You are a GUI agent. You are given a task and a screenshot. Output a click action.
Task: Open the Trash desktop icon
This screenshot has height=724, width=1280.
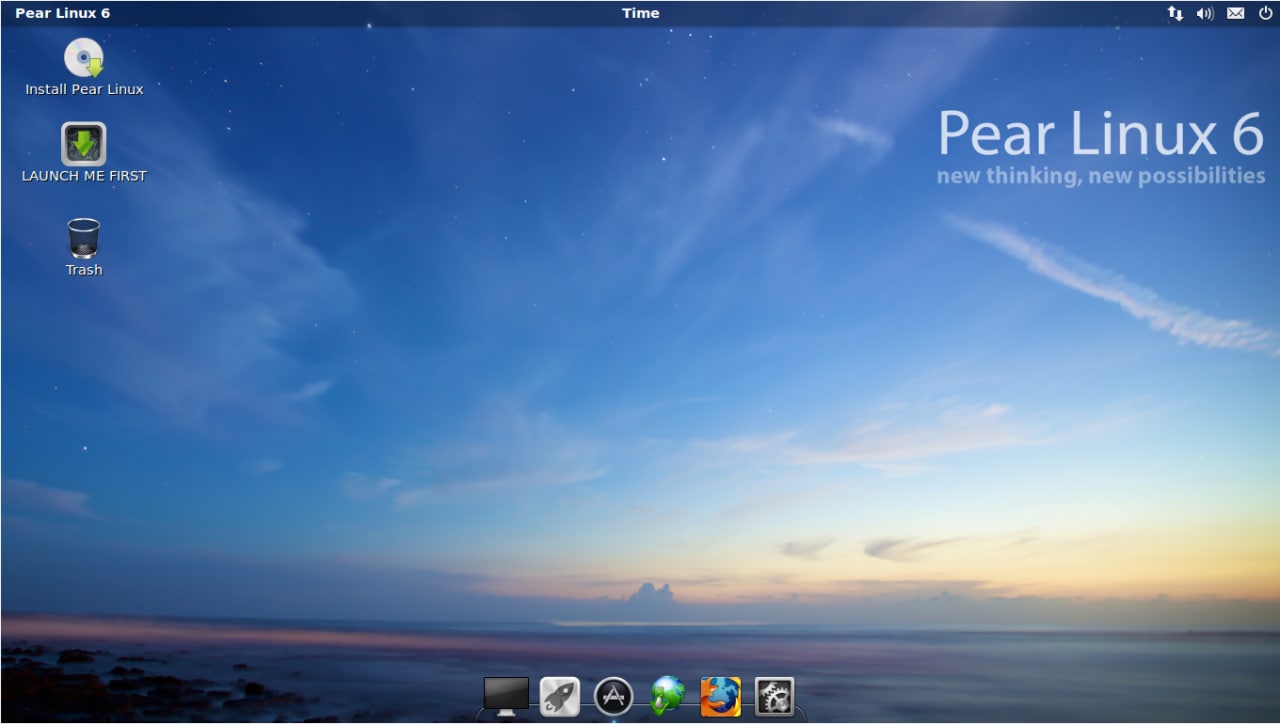[84, 238]
